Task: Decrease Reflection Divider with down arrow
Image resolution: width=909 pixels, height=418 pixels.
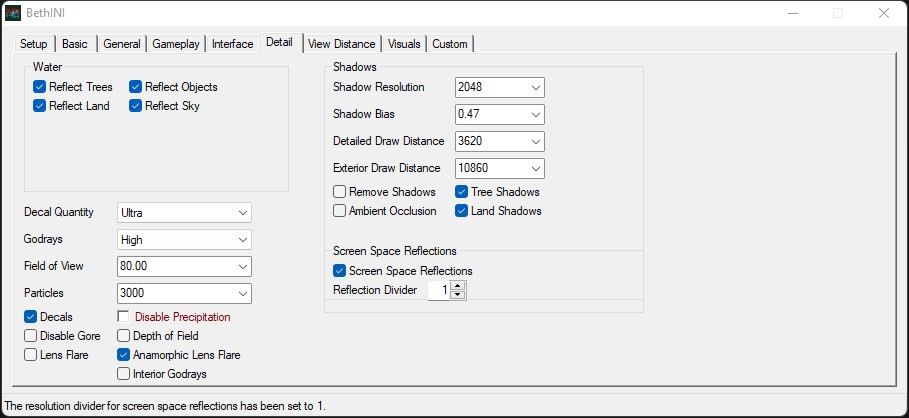Action: (458, 295)
